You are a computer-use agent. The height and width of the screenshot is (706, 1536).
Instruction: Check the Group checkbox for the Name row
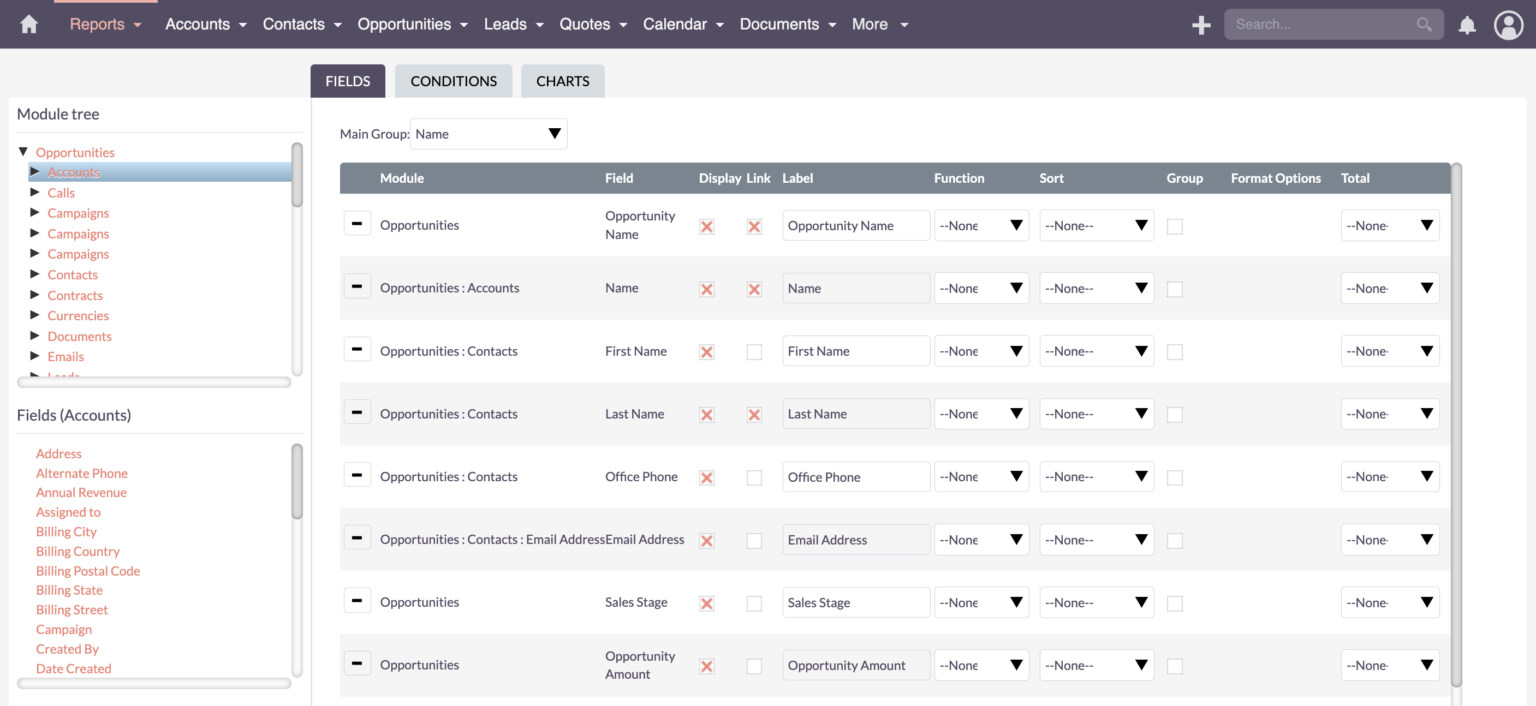click(x=1174, y=289)
